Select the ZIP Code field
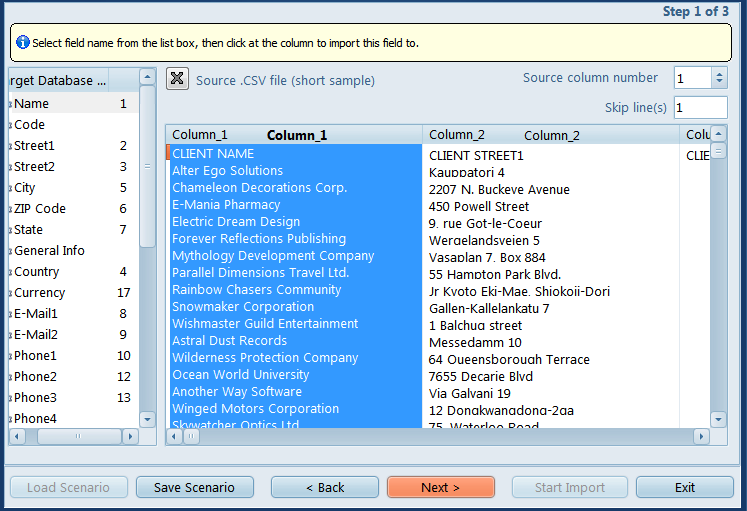 click(x=40, y=209)
